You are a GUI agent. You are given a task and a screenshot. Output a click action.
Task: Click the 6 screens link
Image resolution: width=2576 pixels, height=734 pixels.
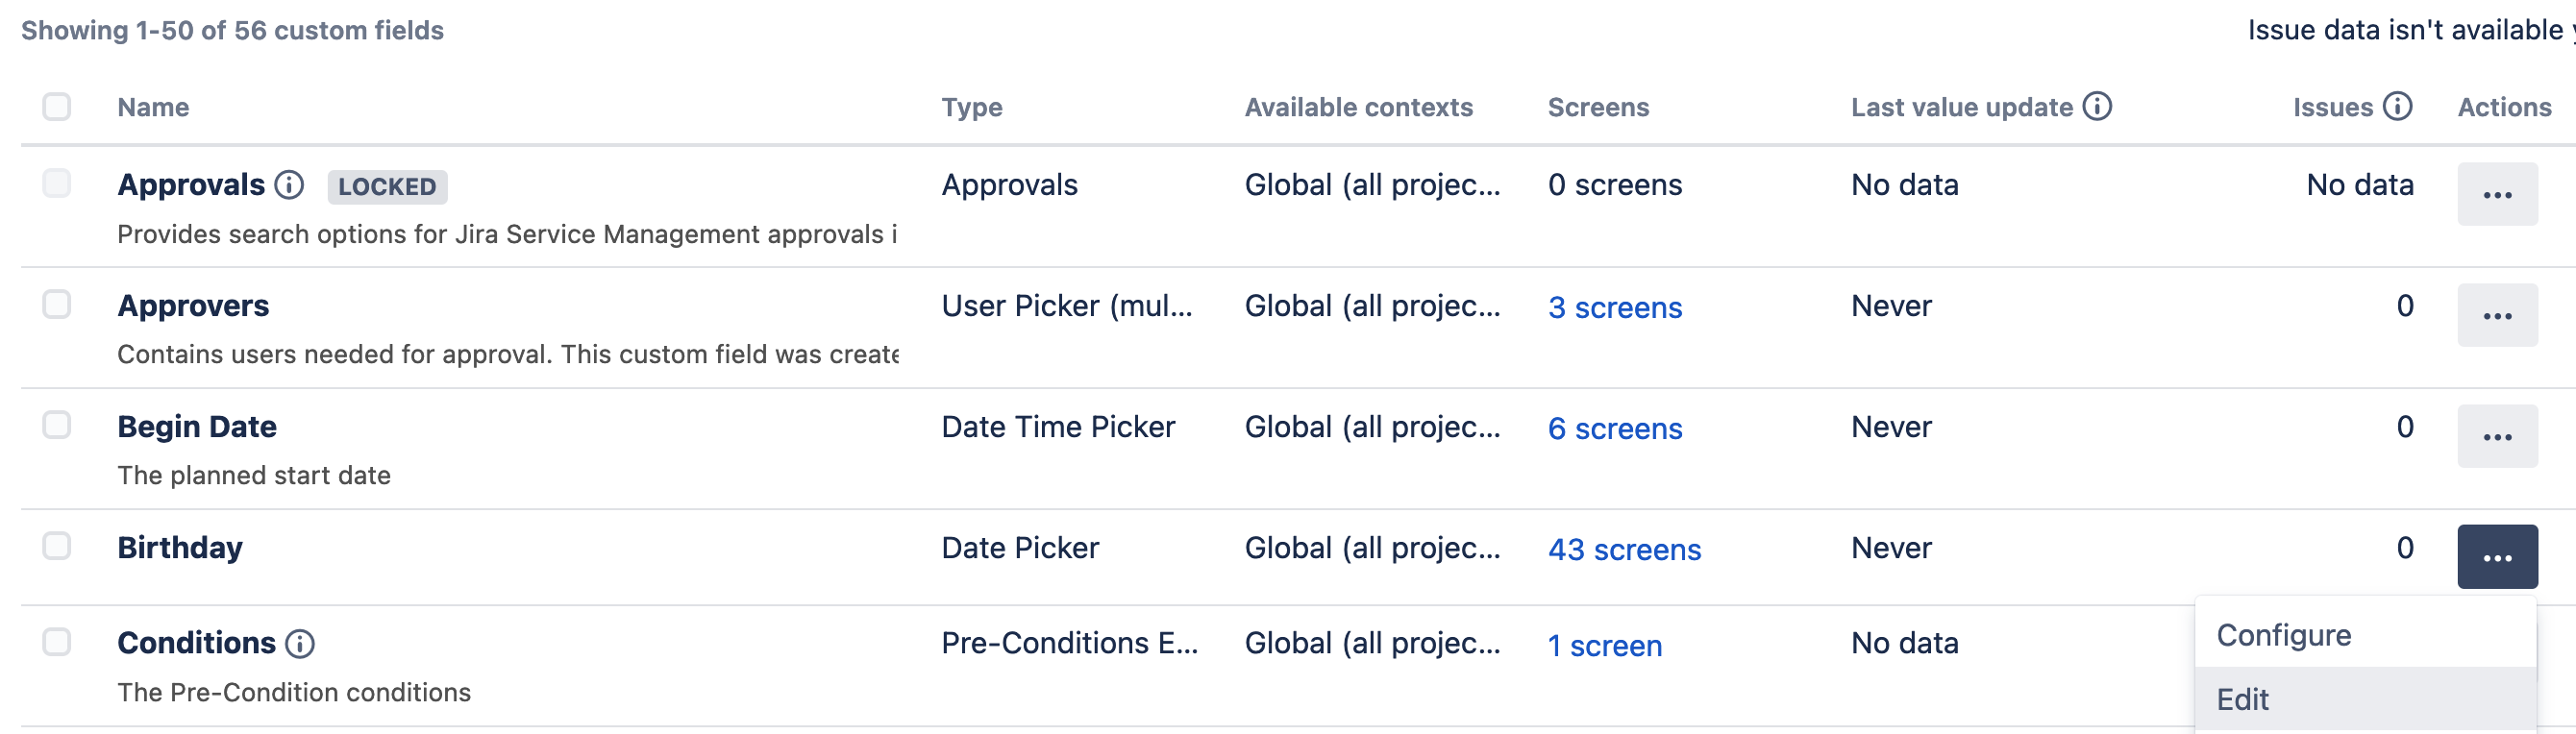tap(1615, 428)
